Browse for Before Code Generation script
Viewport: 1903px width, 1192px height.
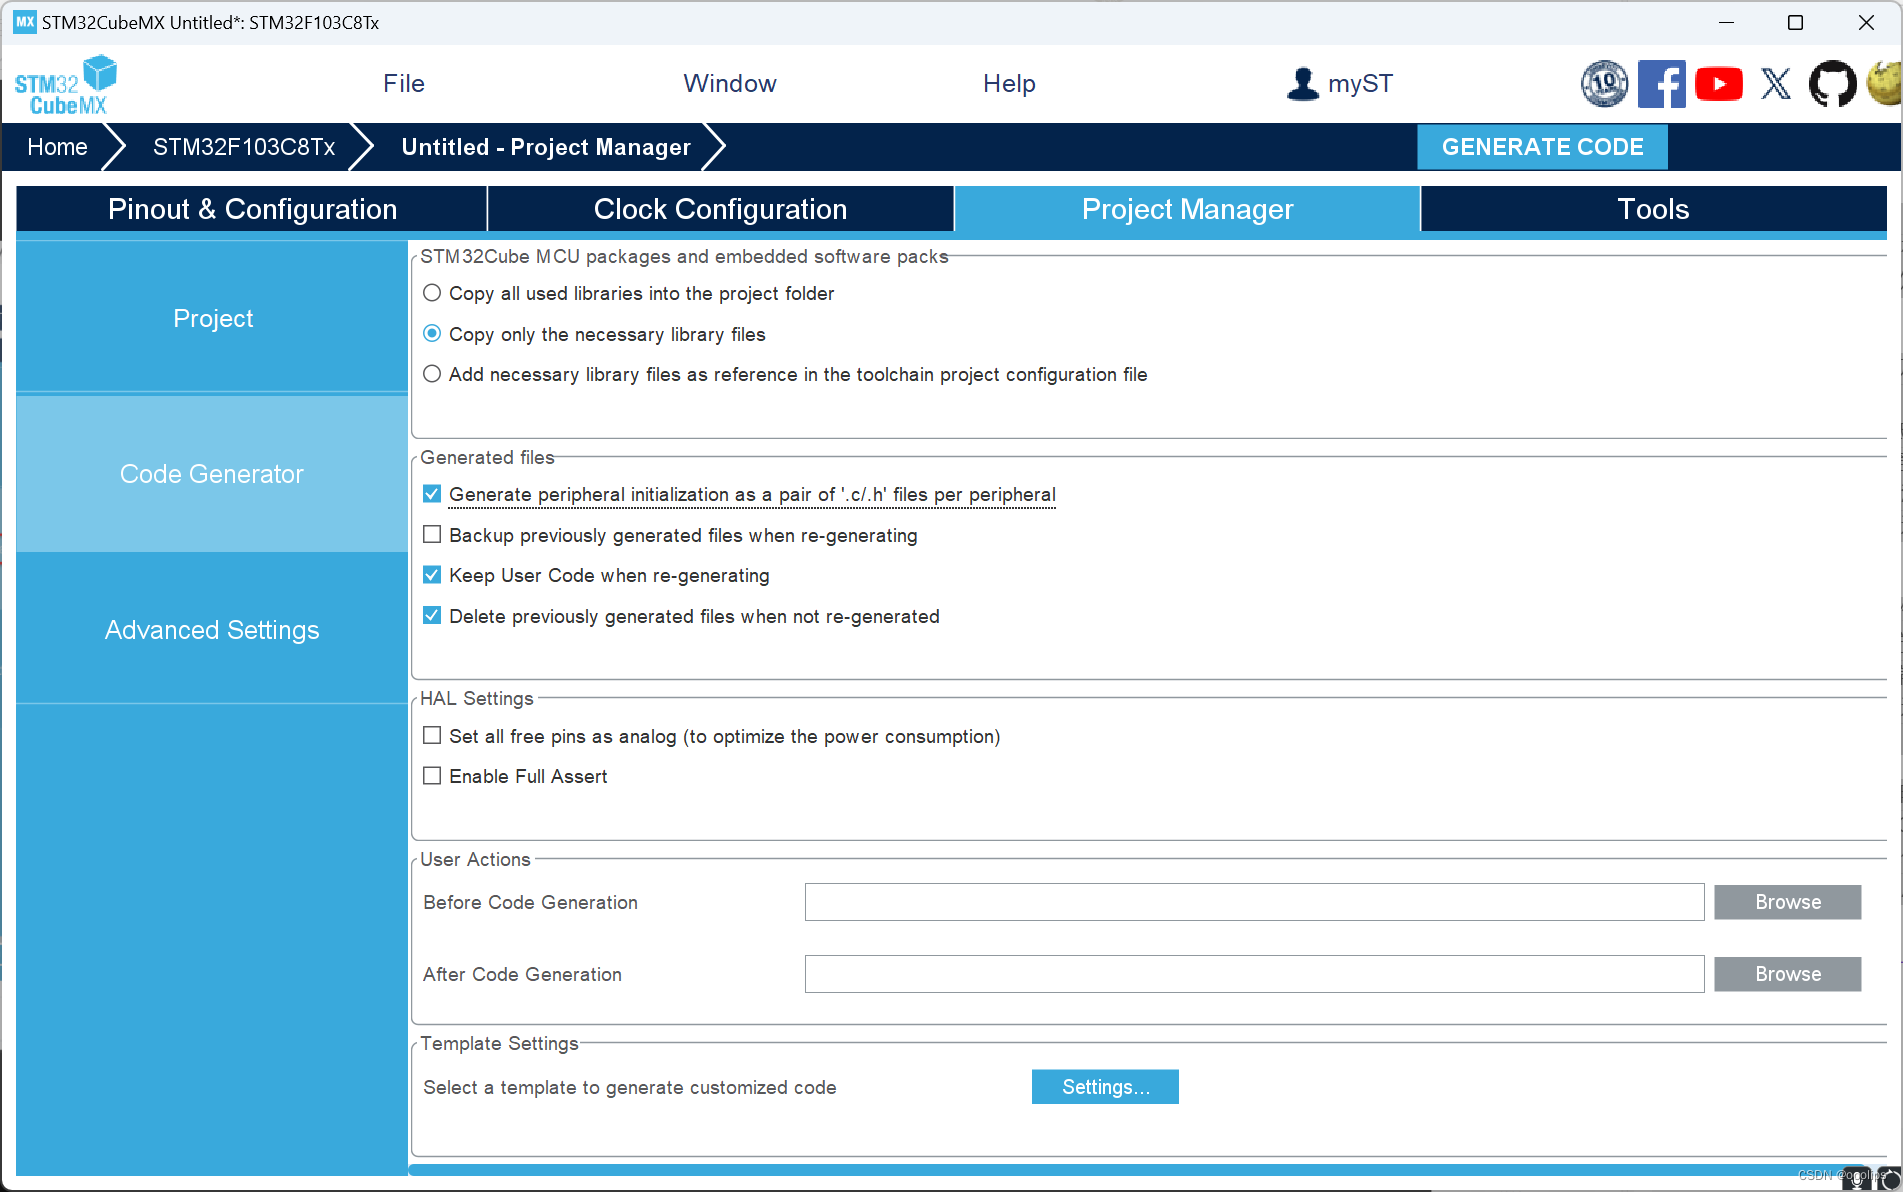coord(1787,902)
